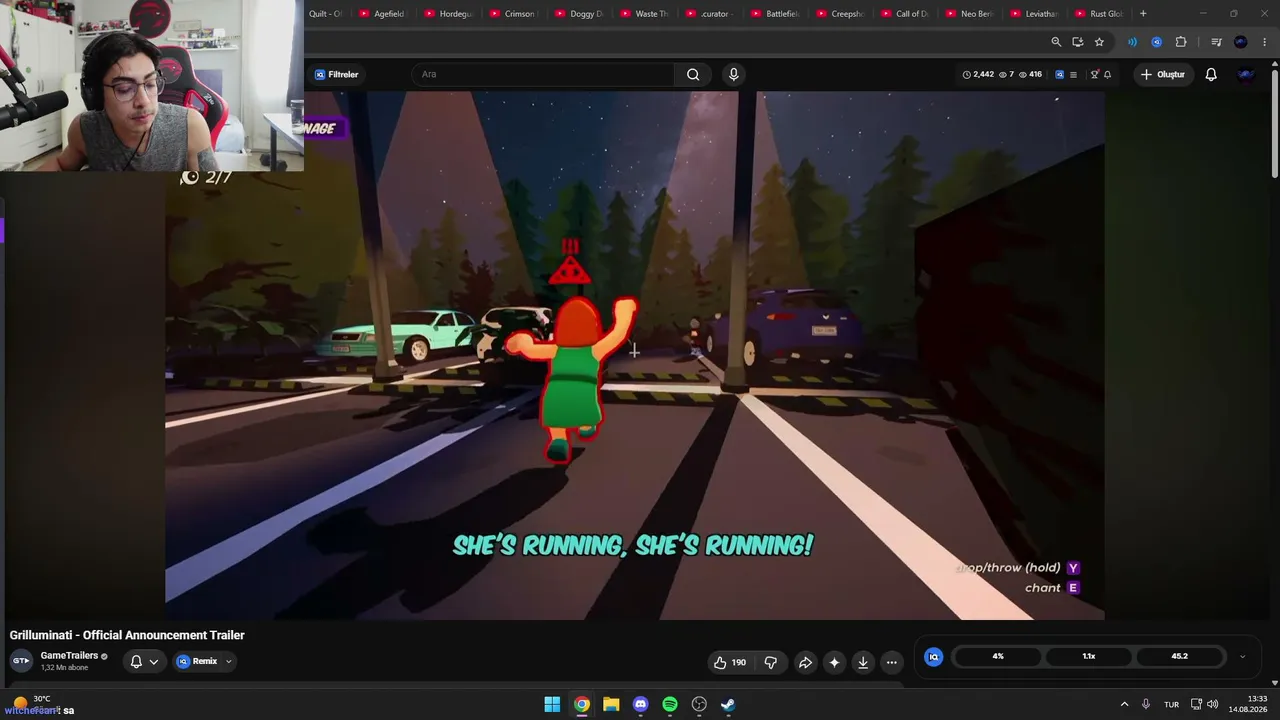Open the Chrome three-dot menu
The image size is (1280, 720).
1264,42
